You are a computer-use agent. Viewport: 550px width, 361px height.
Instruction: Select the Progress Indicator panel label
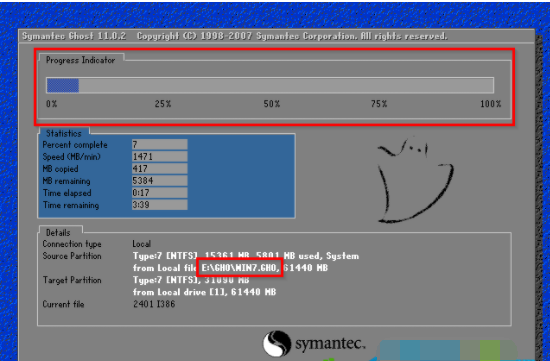[x=80, y=60]
